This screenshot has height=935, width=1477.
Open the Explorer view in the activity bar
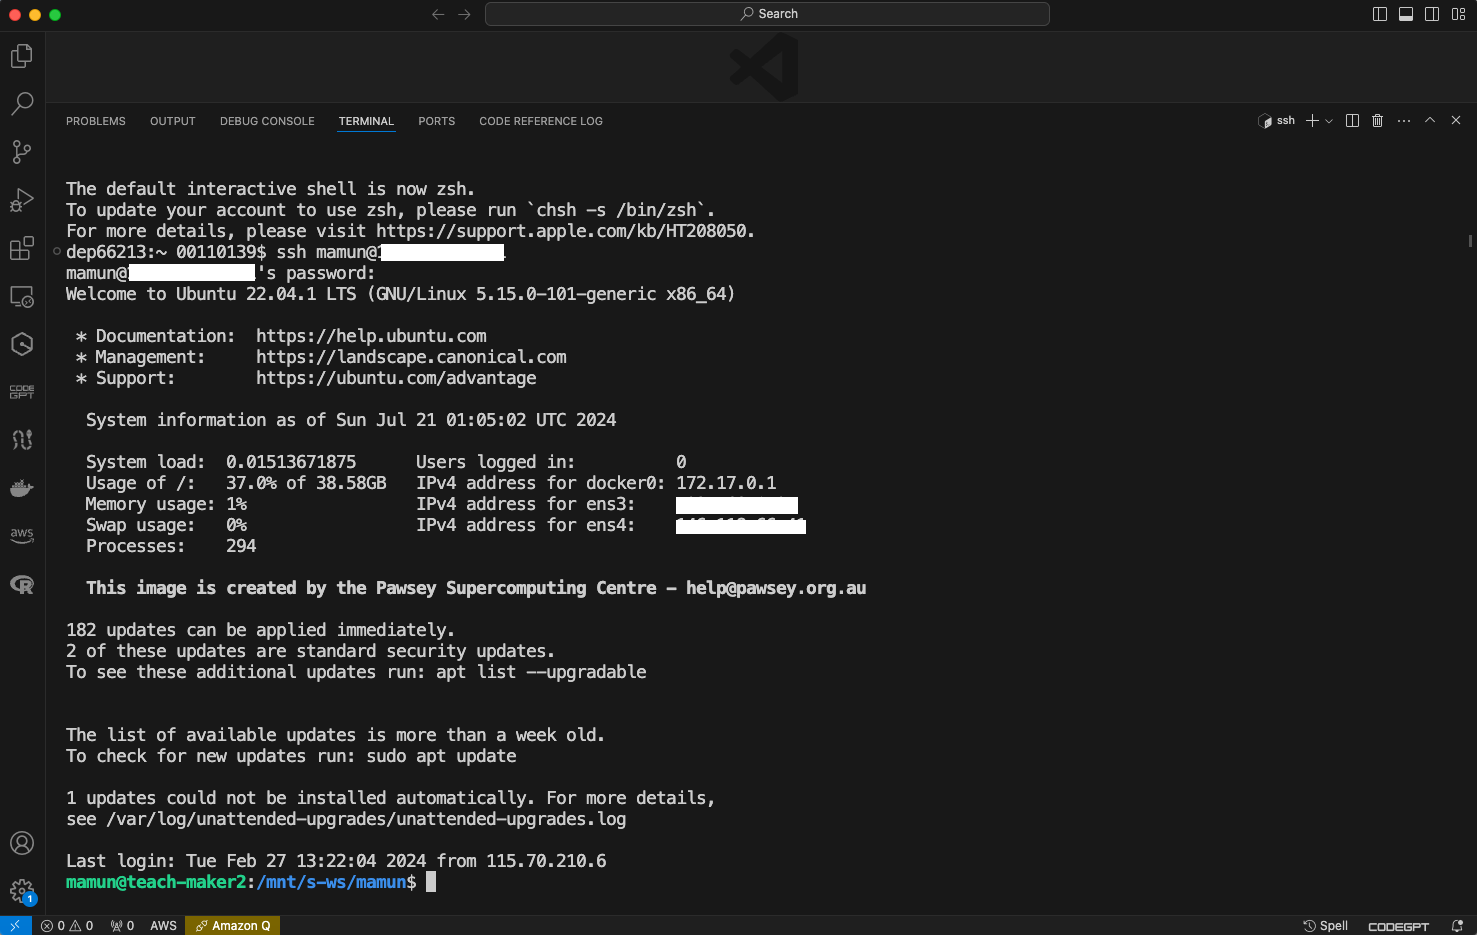[x=22, y=56]
